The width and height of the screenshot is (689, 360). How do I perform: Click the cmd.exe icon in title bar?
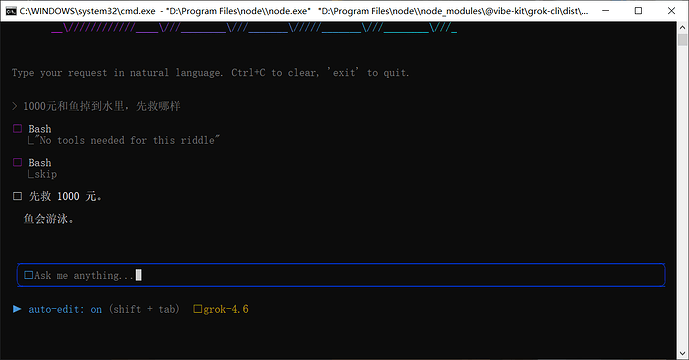(11, 11)
